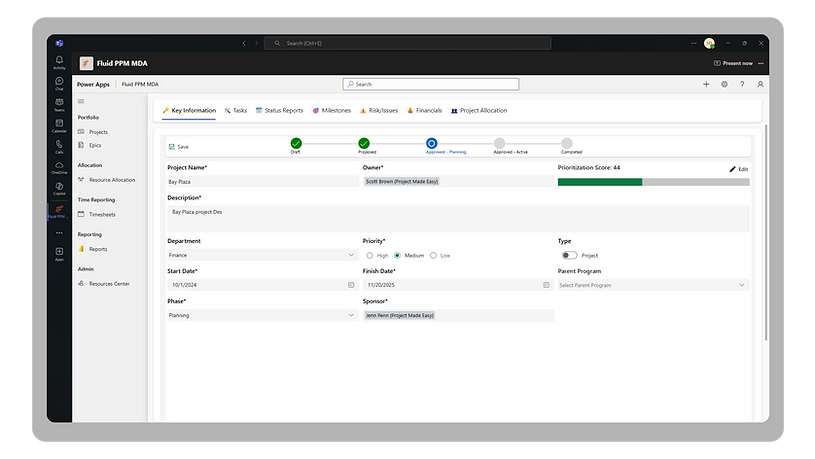Open Projects in the Portfolio section
Viewport: 815px width, 459px height.
[94, 132]
